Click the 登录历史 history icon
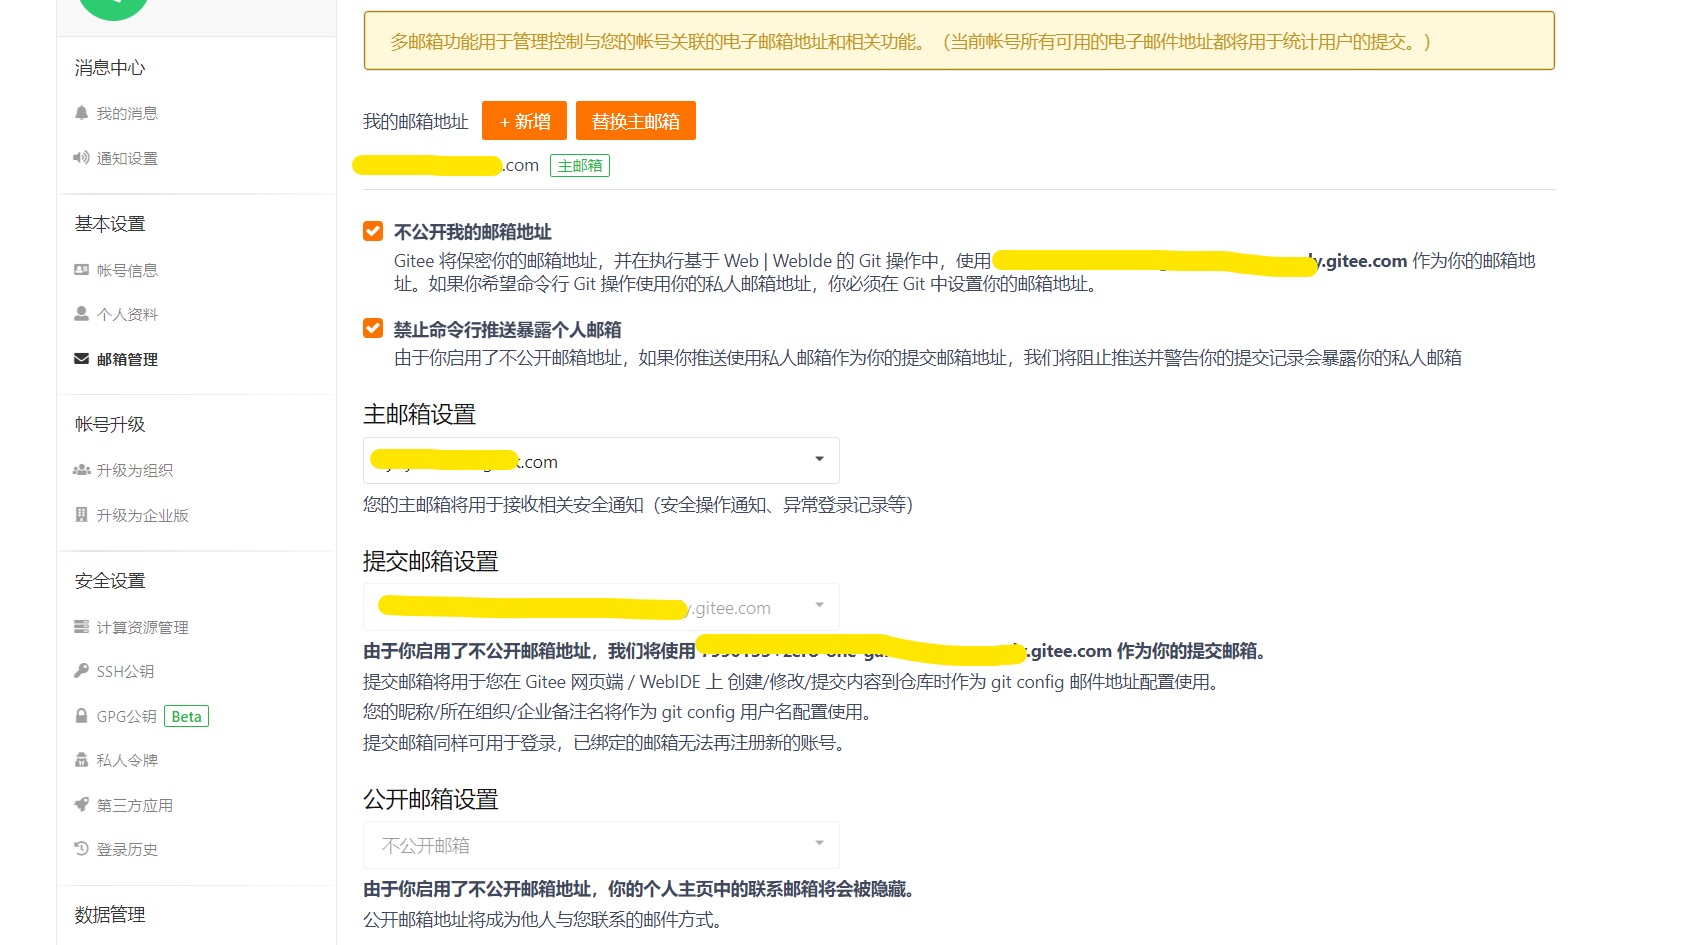This screenshot has height=945, width=1687. 82,848
